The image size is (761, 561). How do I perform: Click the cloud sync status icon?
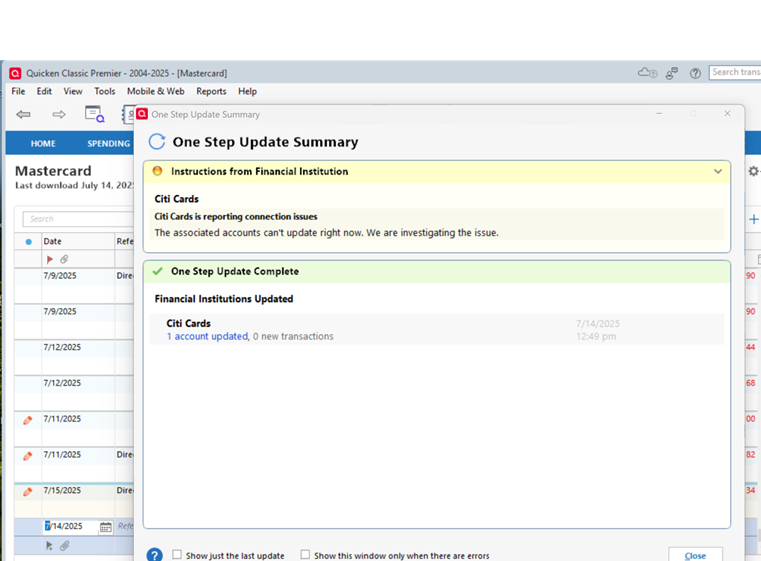pos(647,73)
